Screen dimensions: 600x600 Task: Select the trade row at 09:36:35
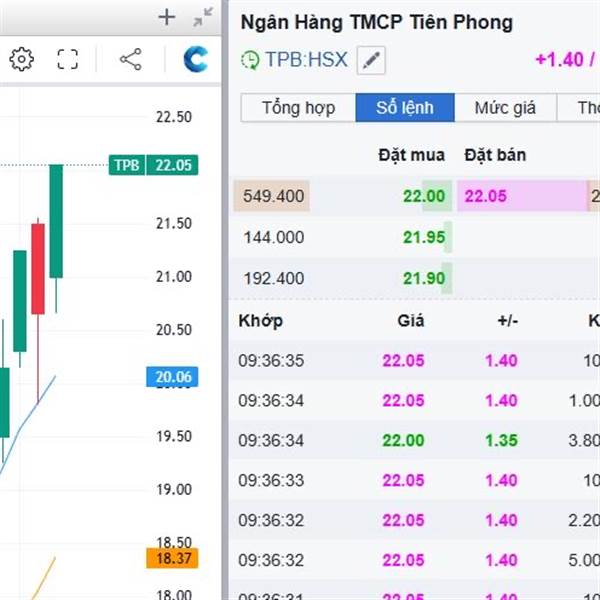(x=415, y=360)
